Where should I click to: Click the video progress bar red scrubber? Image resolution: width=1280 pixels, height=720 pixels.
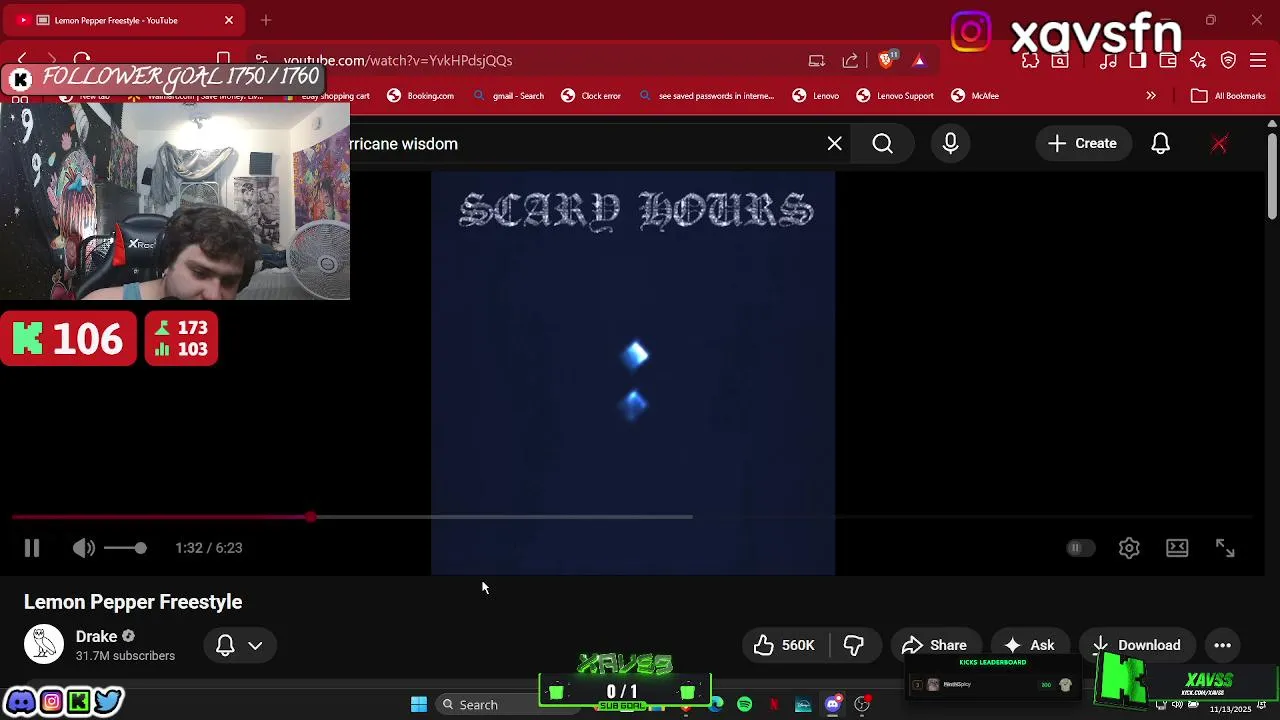311,517
